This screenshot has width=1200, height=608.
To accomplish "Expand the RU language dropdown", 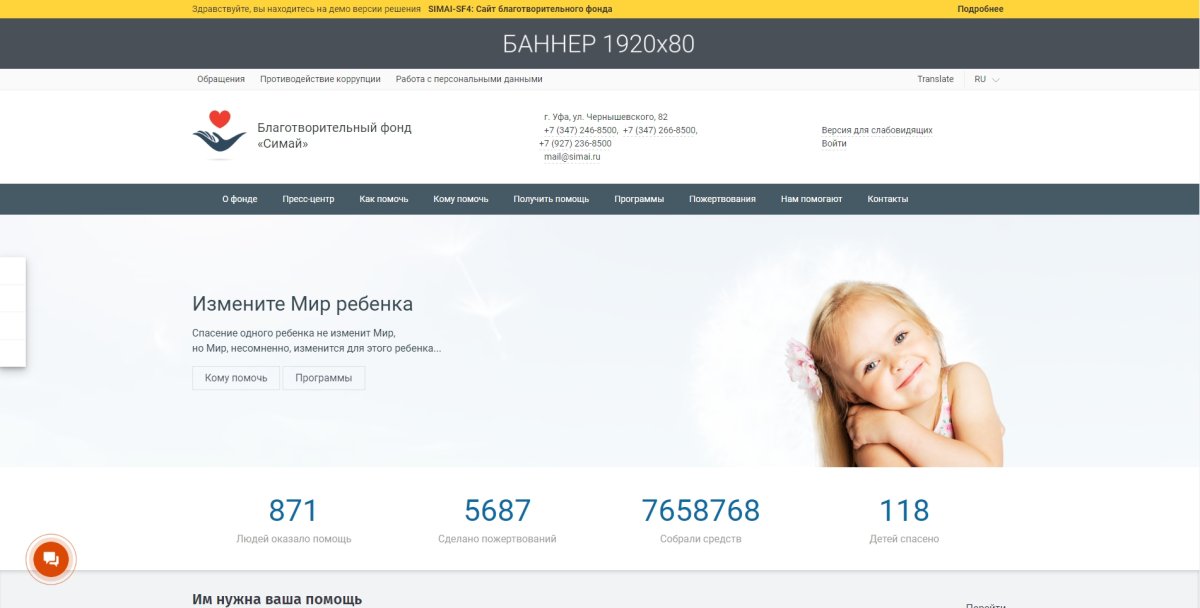I will coord(986,79).
